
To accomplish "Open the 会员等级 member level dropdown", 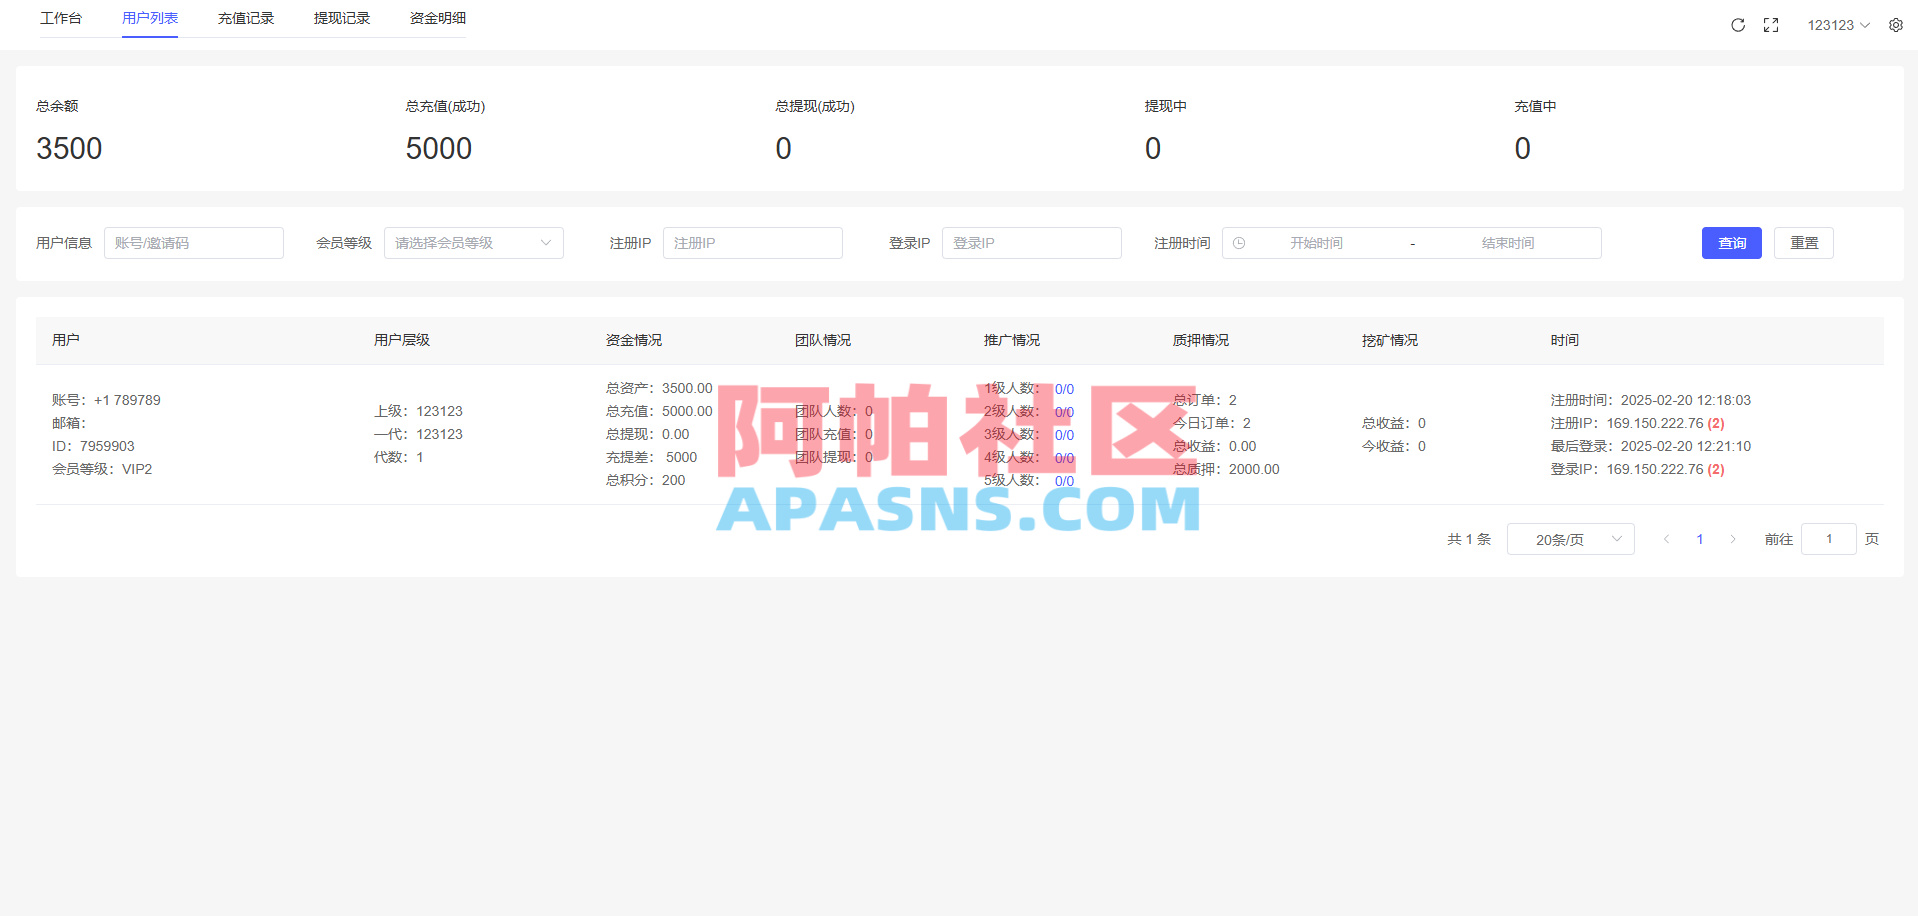I will pos(474,242).
